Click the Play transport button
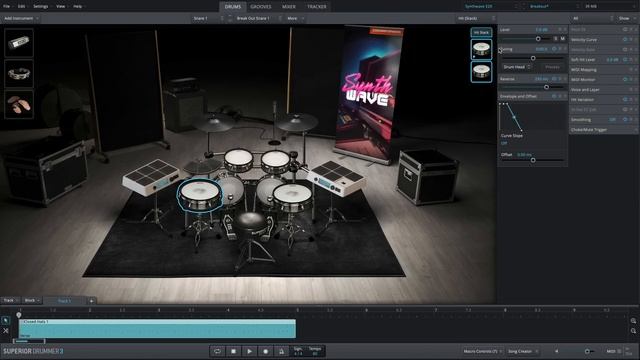This screenshot has height=360, width=640. [x=249, y=351]
